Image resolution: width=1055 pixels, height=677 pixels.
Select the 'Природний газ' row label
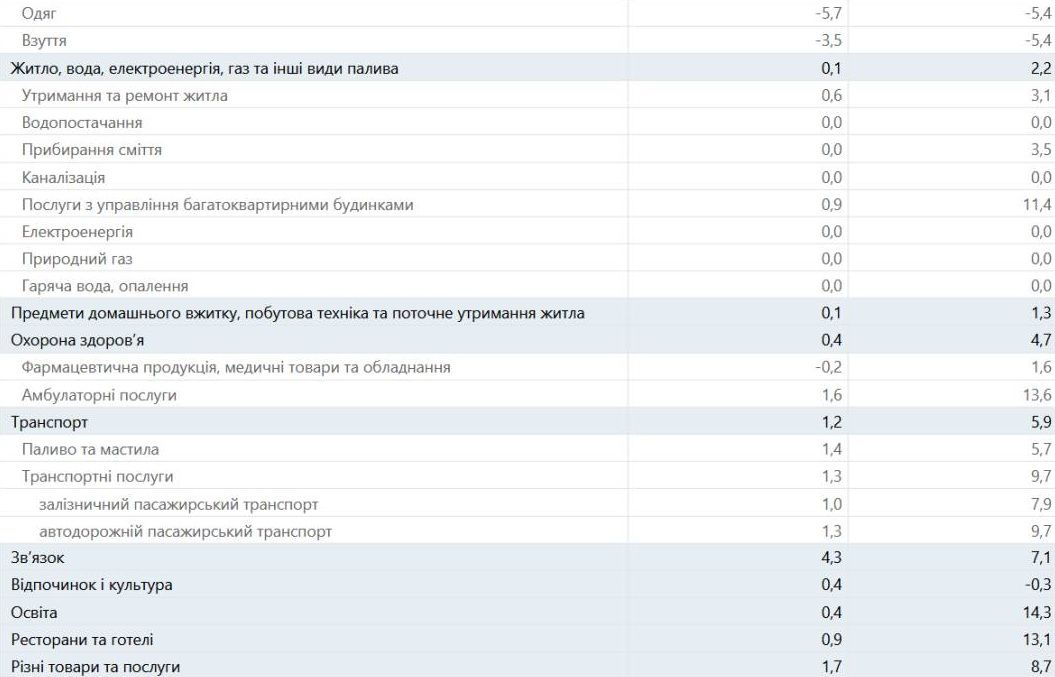pos(76,259)
